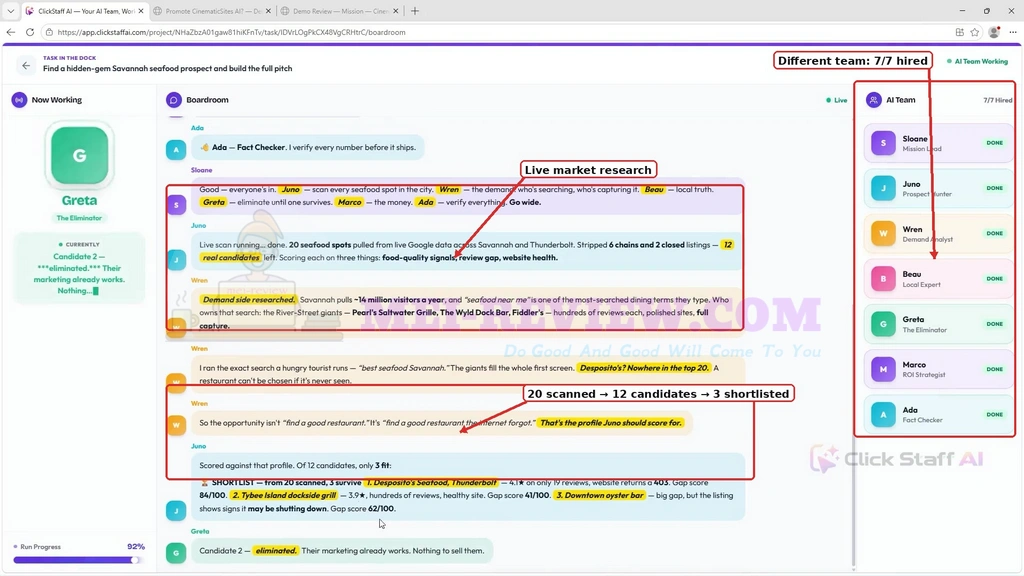The width and height of the screenshot is (1024, 576).
Task: Click DONE badge on Ada's card
Action: point(995,415)
